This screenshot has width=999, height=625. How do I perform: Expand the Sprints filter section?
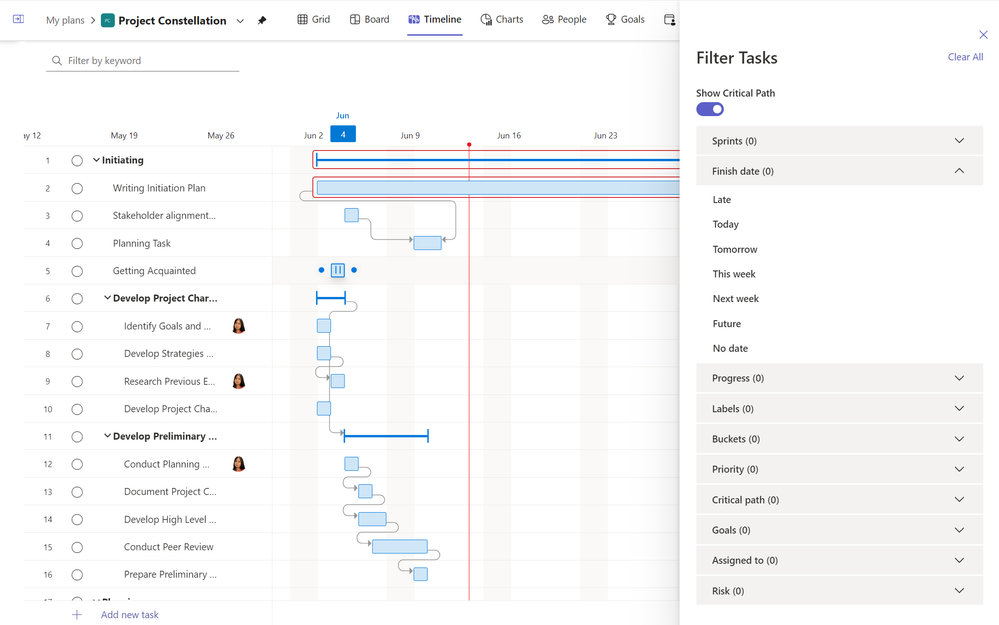[840, 141]
